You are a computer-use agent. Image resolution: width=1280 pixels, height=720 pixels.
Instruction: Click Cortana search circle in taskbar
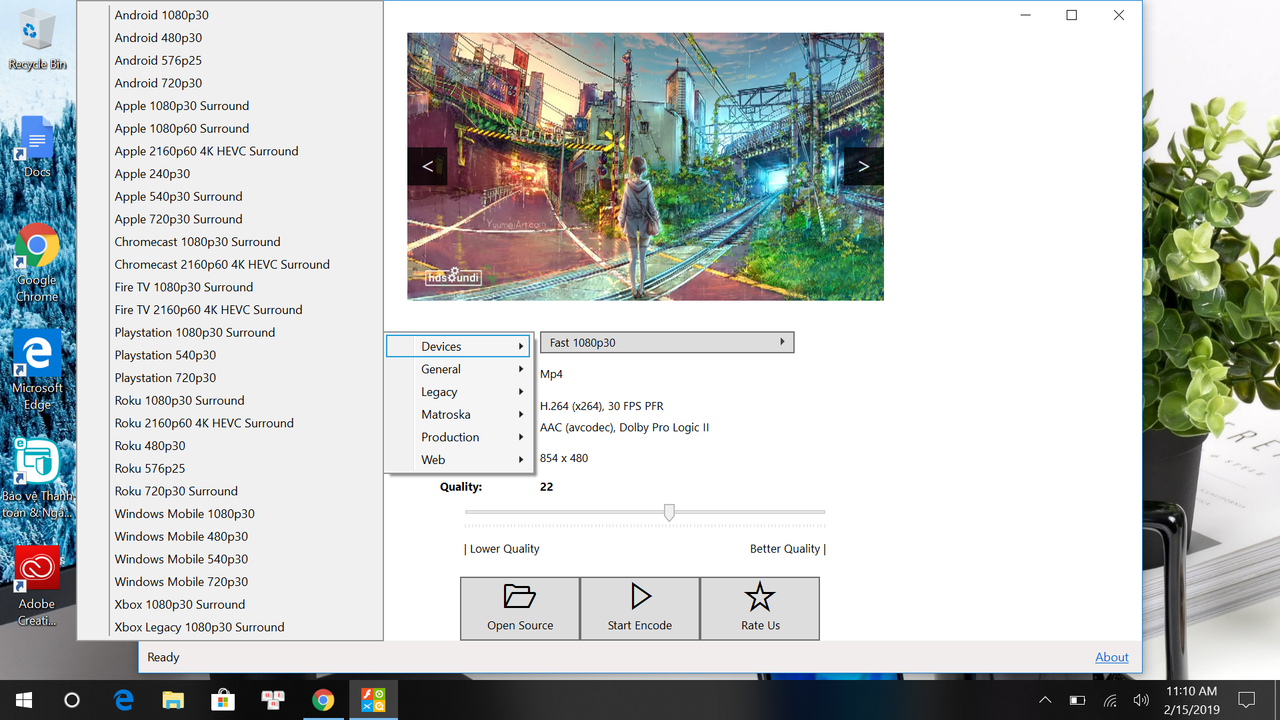pos(72,700)
